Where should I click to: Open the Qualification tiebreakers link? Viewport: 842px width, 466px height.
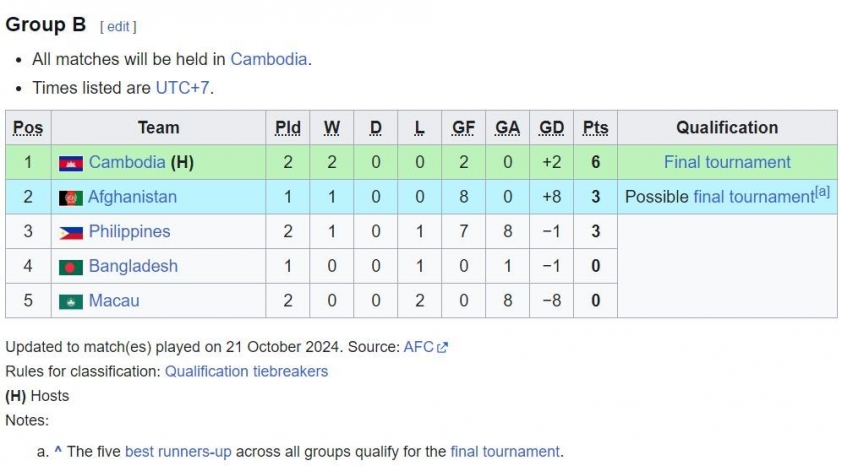point(246,371)
